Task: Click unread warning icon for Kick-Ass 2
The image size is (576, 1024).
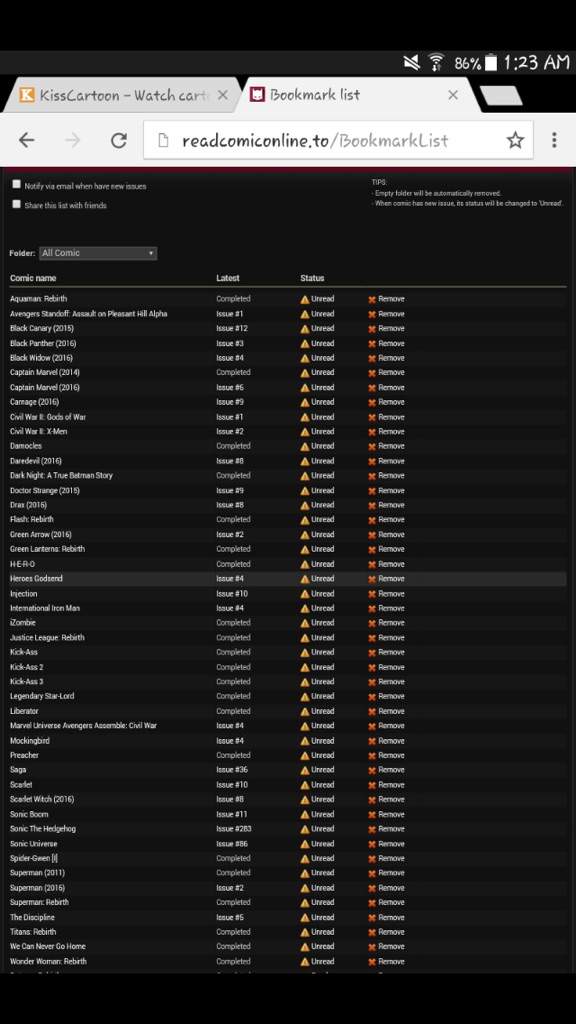Action: (x=304, y=667)
